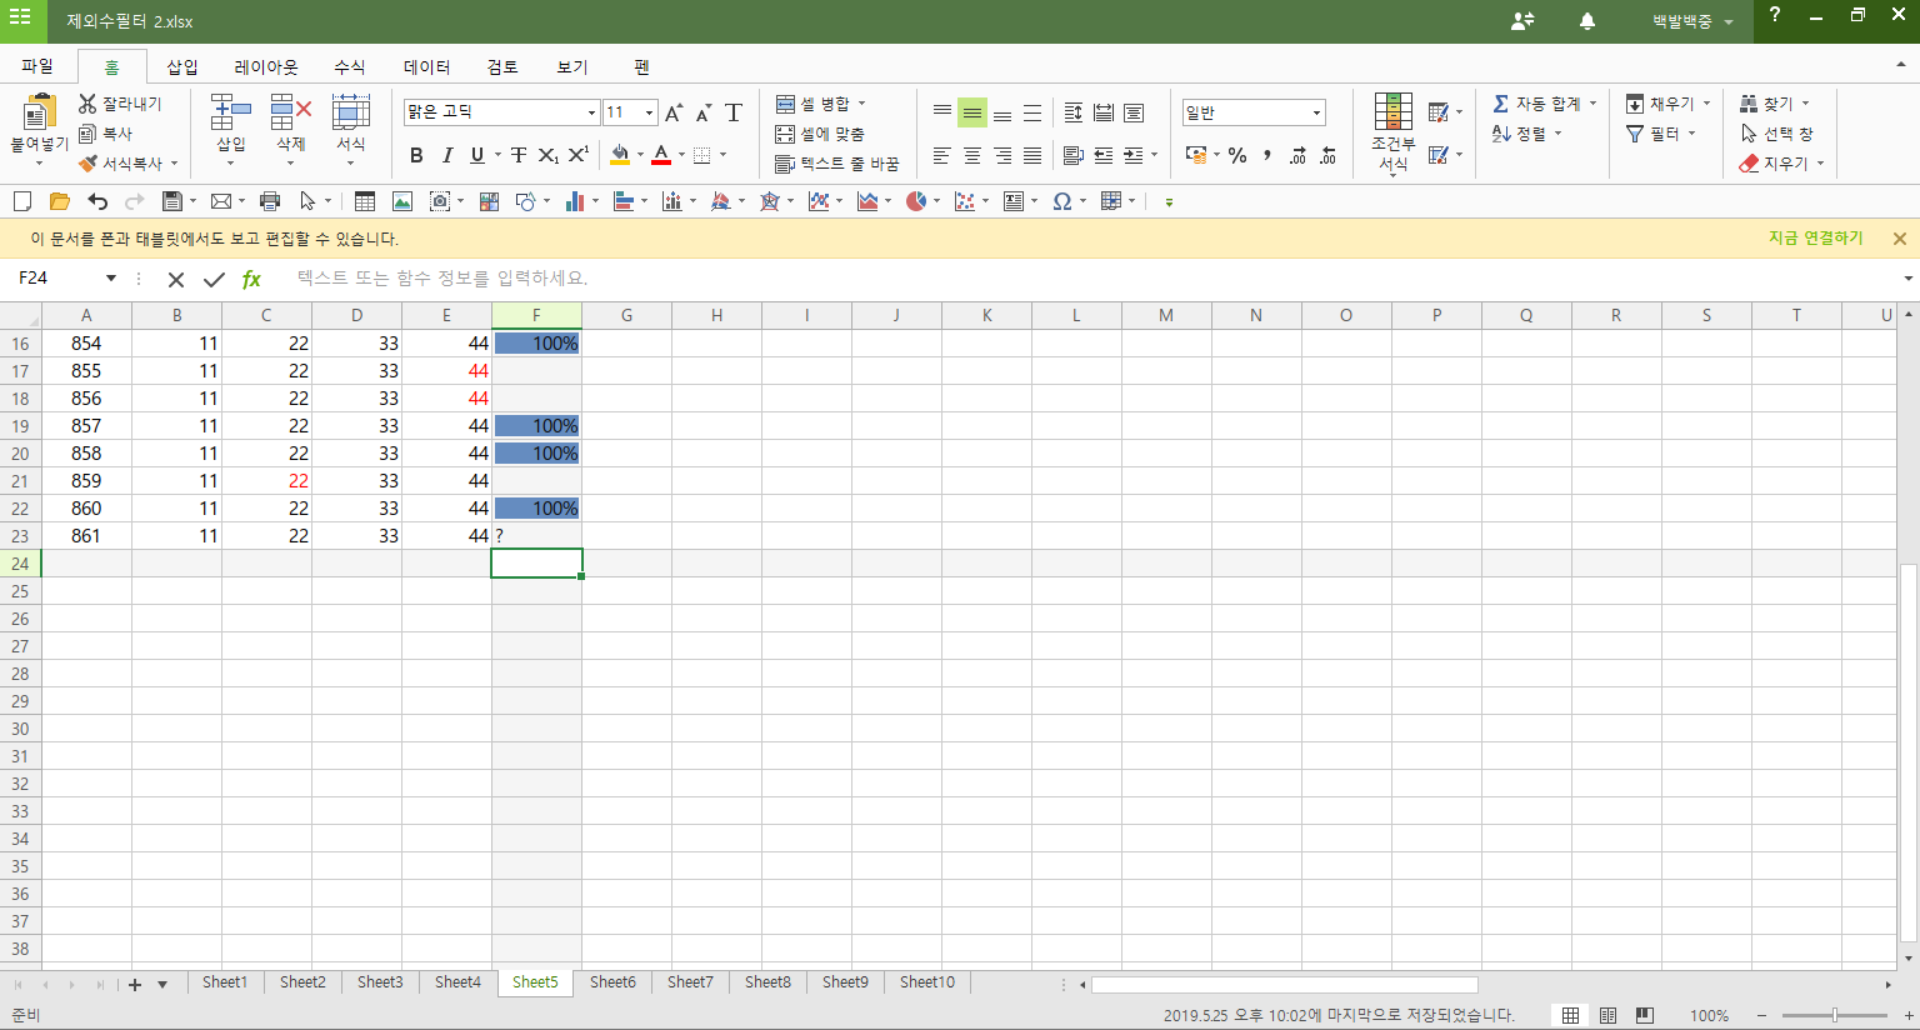Click the Omega symbol insert icon

click(x=1061, y=202)
